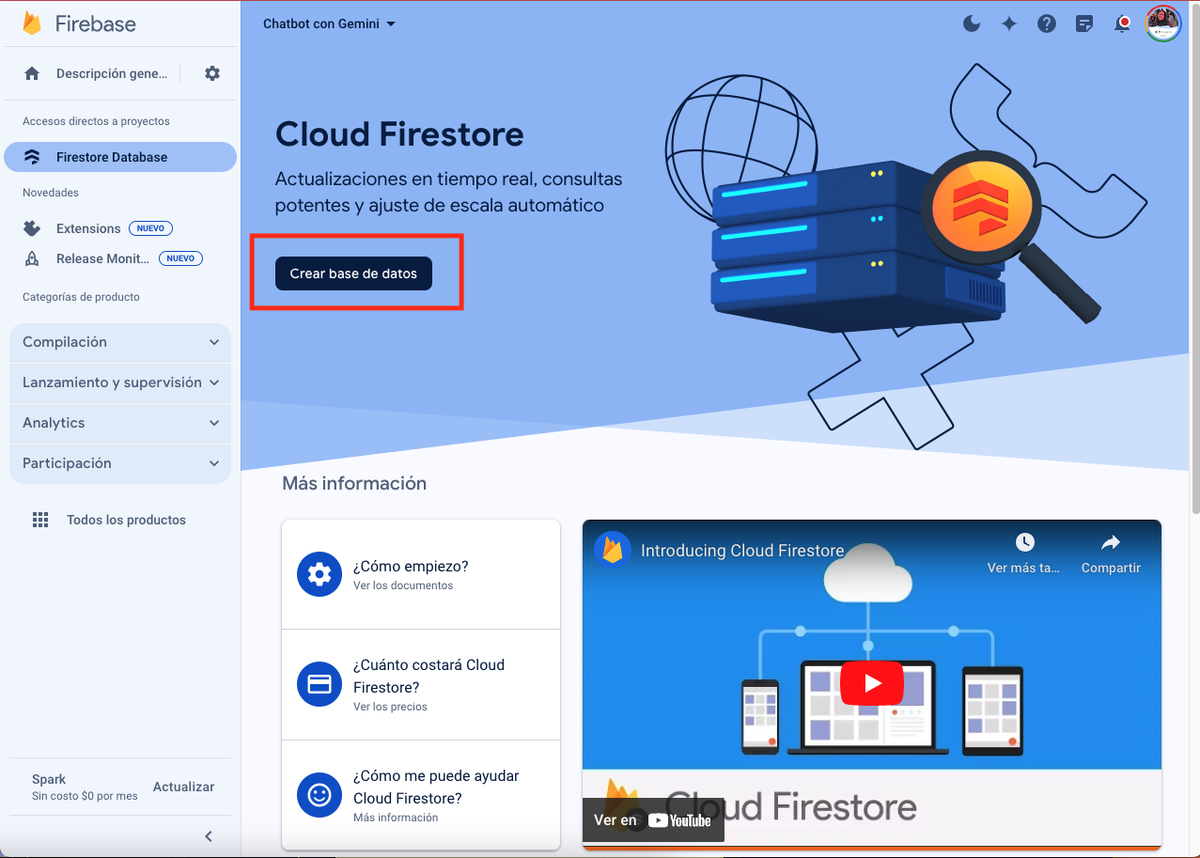Click the watch later clock icon
1200x858 pixels.
pos(1024,542)
